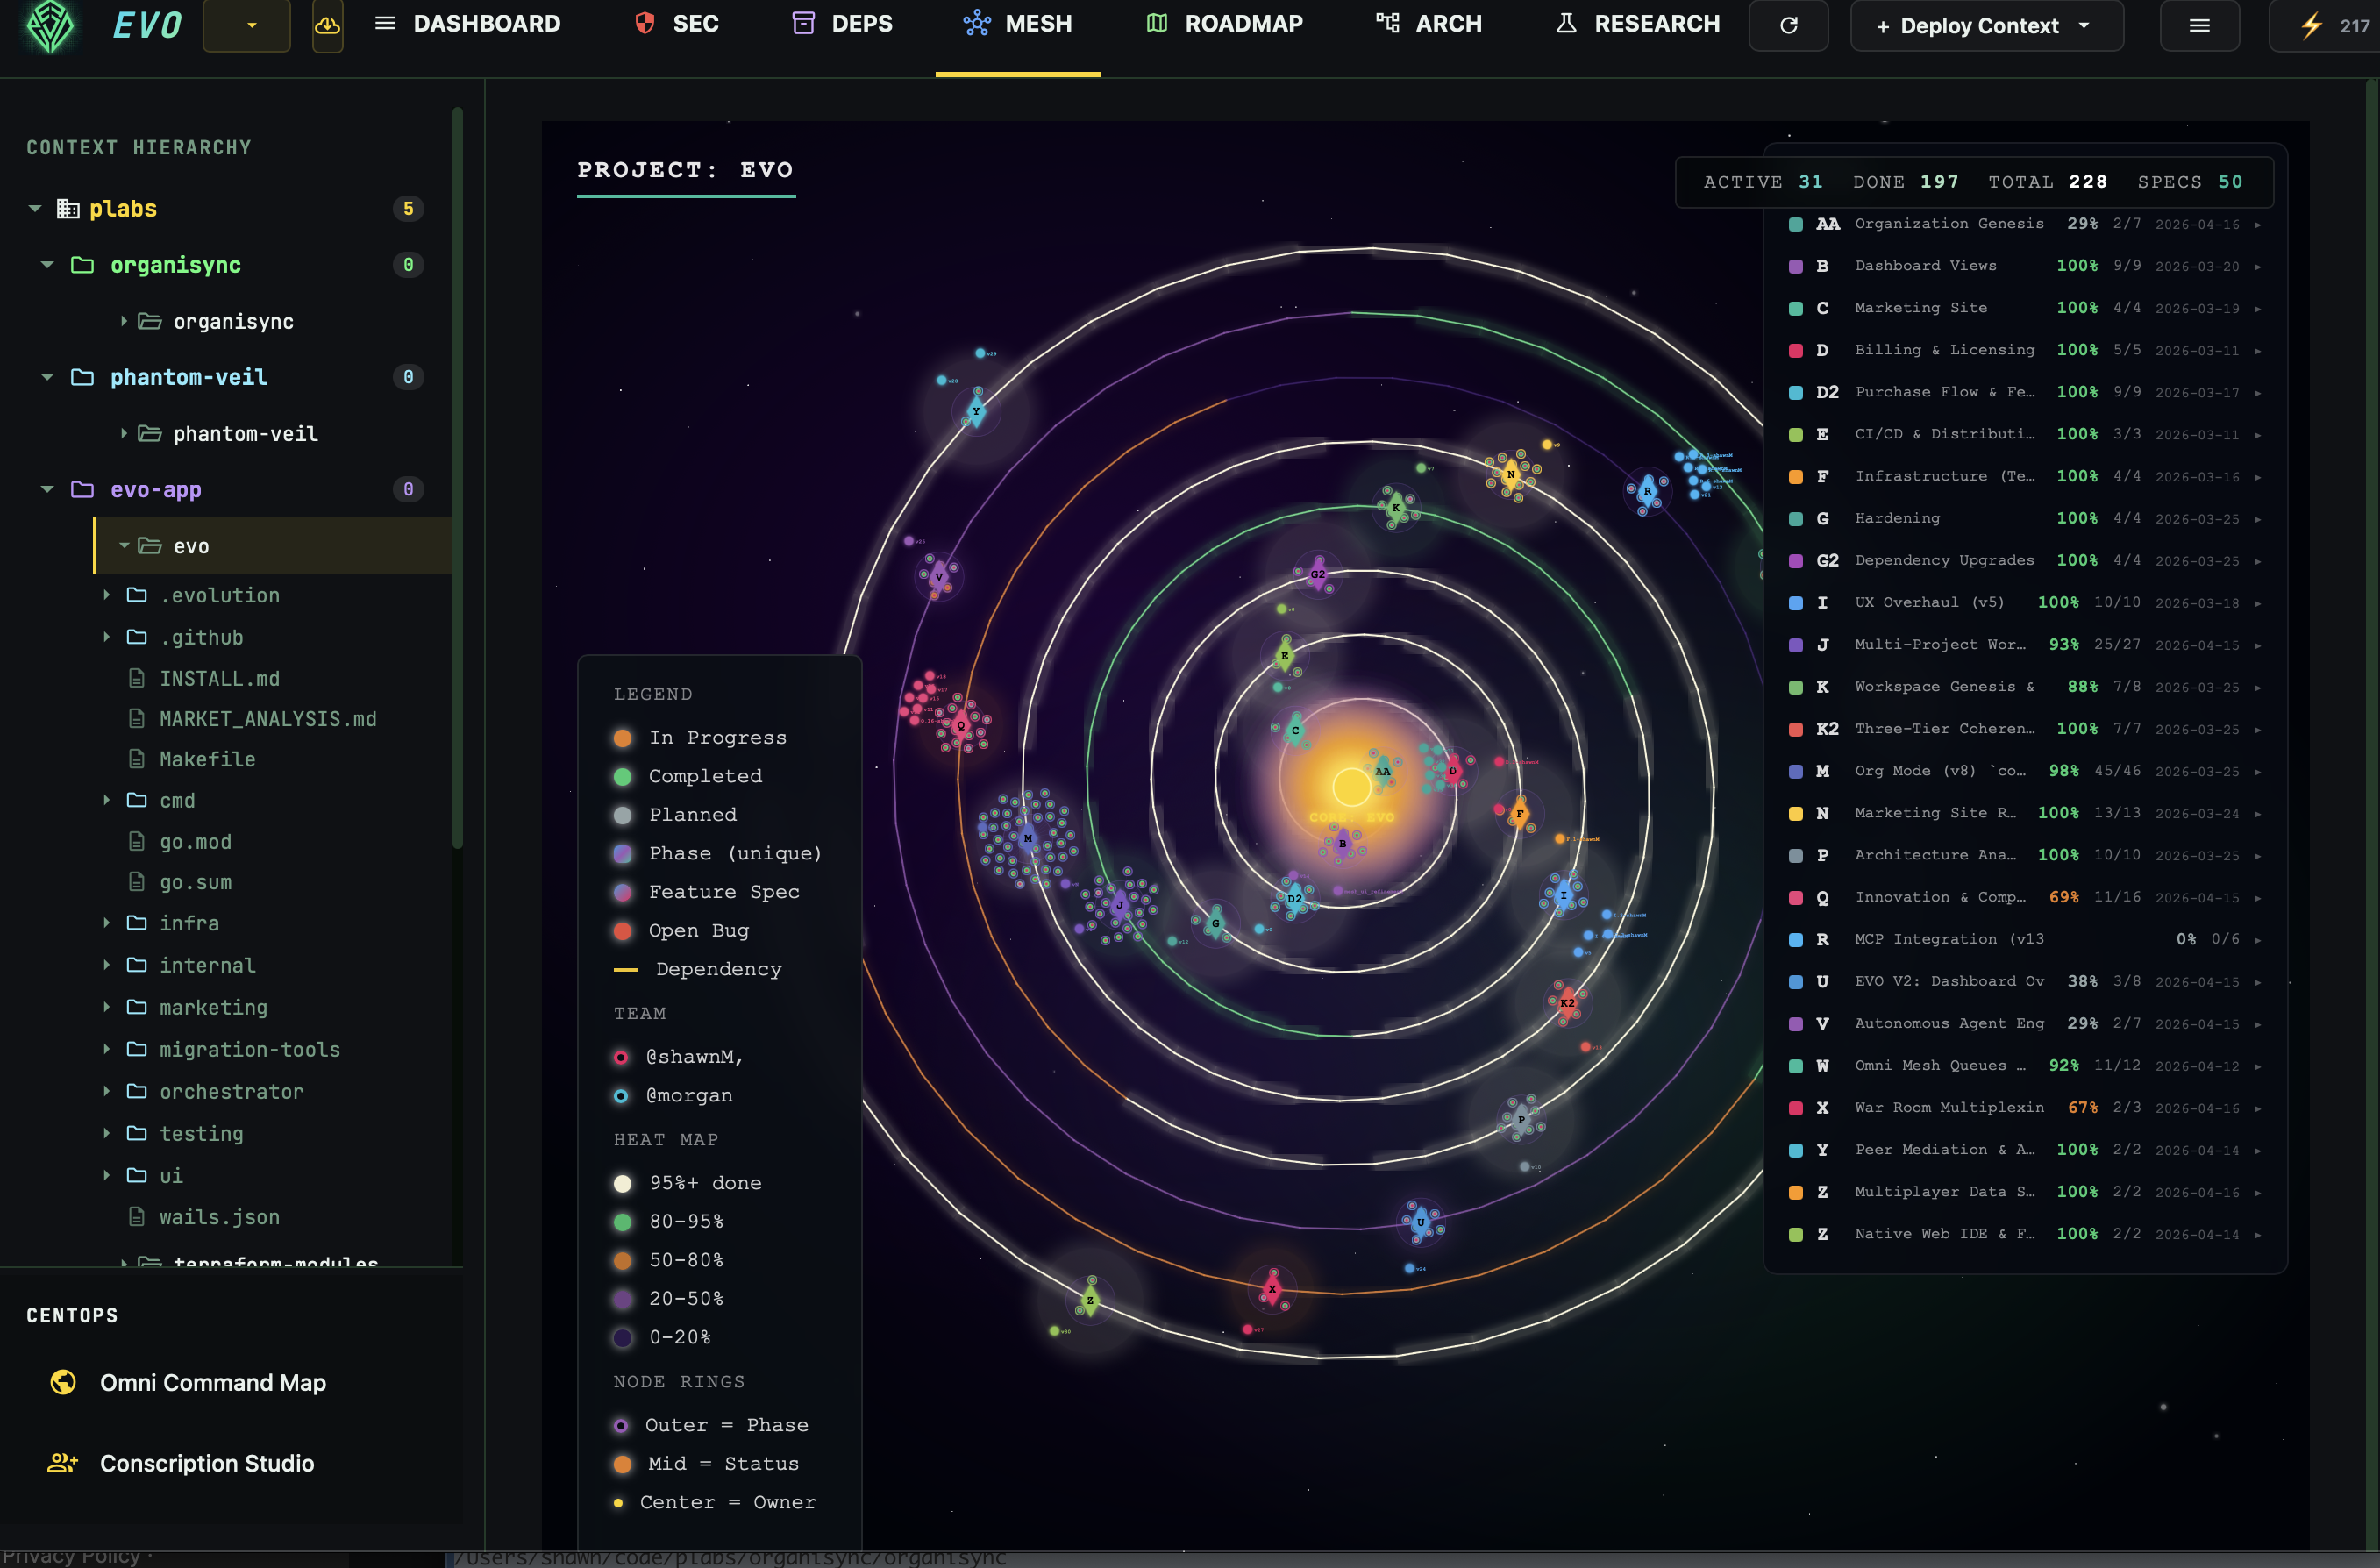
Task: Click the context hierarchy scrollbar
Action: (457, 478)
